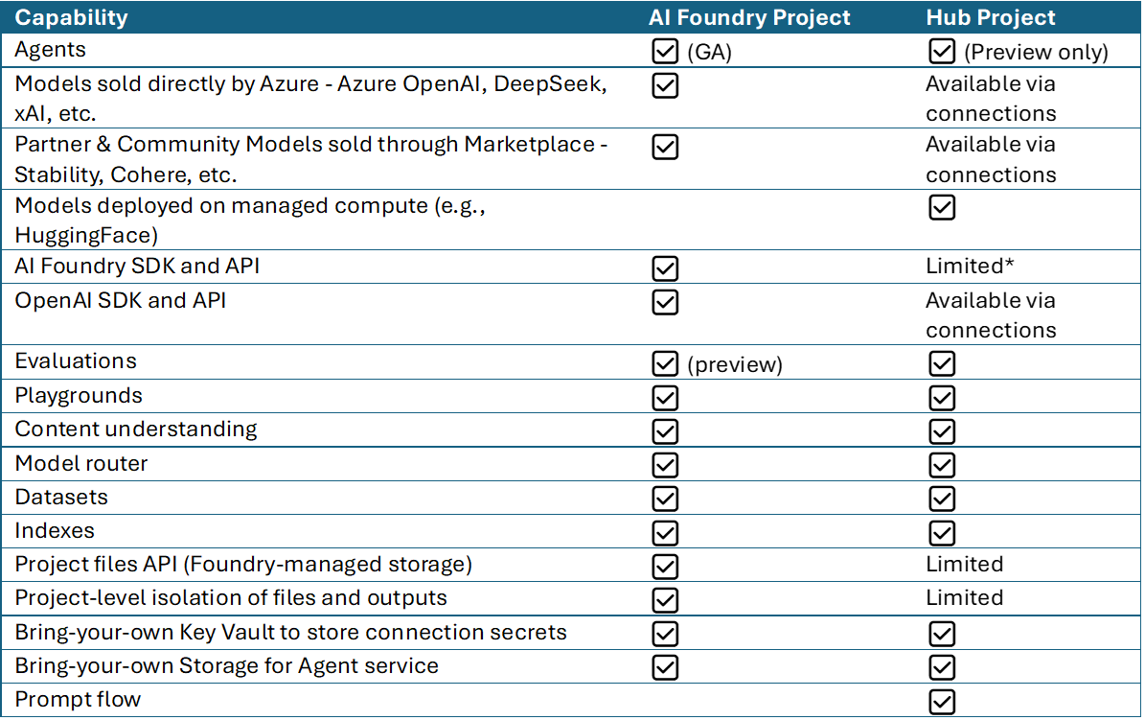This screenshot has height=720, width=1144.
Task: Click the Capability column header
Action: point(71,18)
